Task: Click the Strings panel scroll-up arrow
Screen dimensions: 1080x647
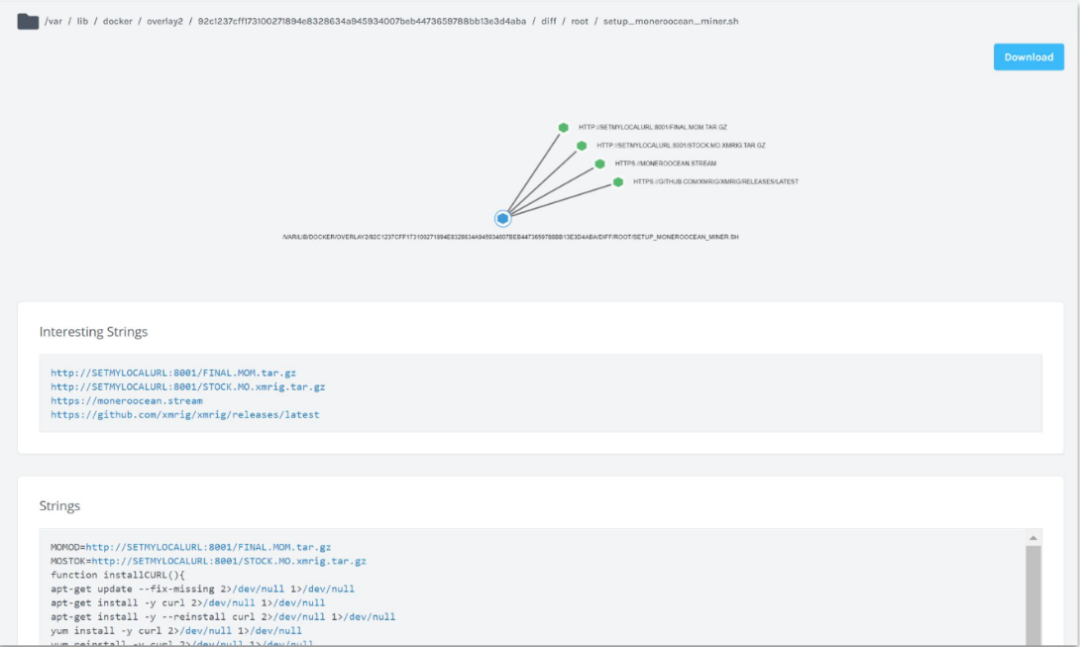Action: pos(1032,538)
